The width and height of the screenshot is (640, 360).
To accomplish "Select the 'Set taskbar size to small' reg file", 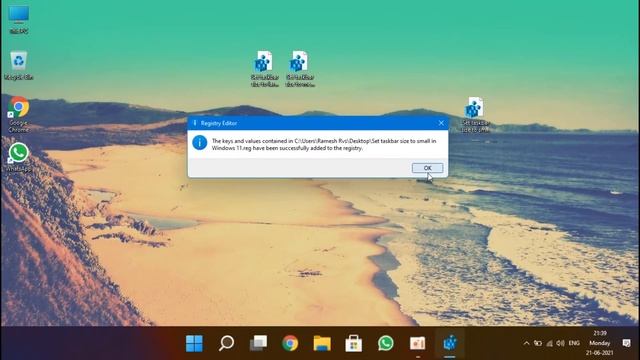I will [474, 115].
